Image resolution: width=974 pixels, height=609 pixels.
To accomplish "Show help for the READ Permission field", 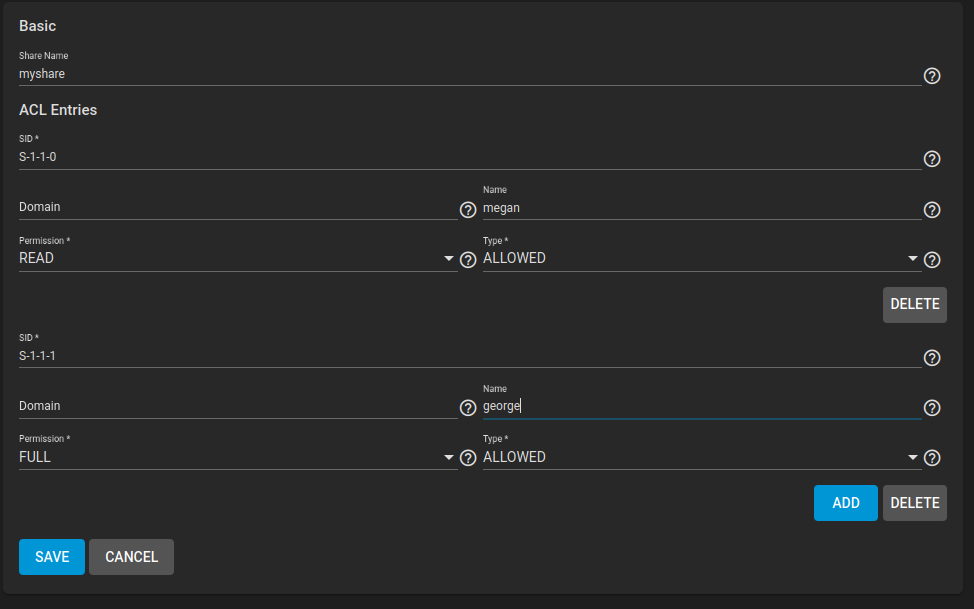I will (x=467, y=260).
